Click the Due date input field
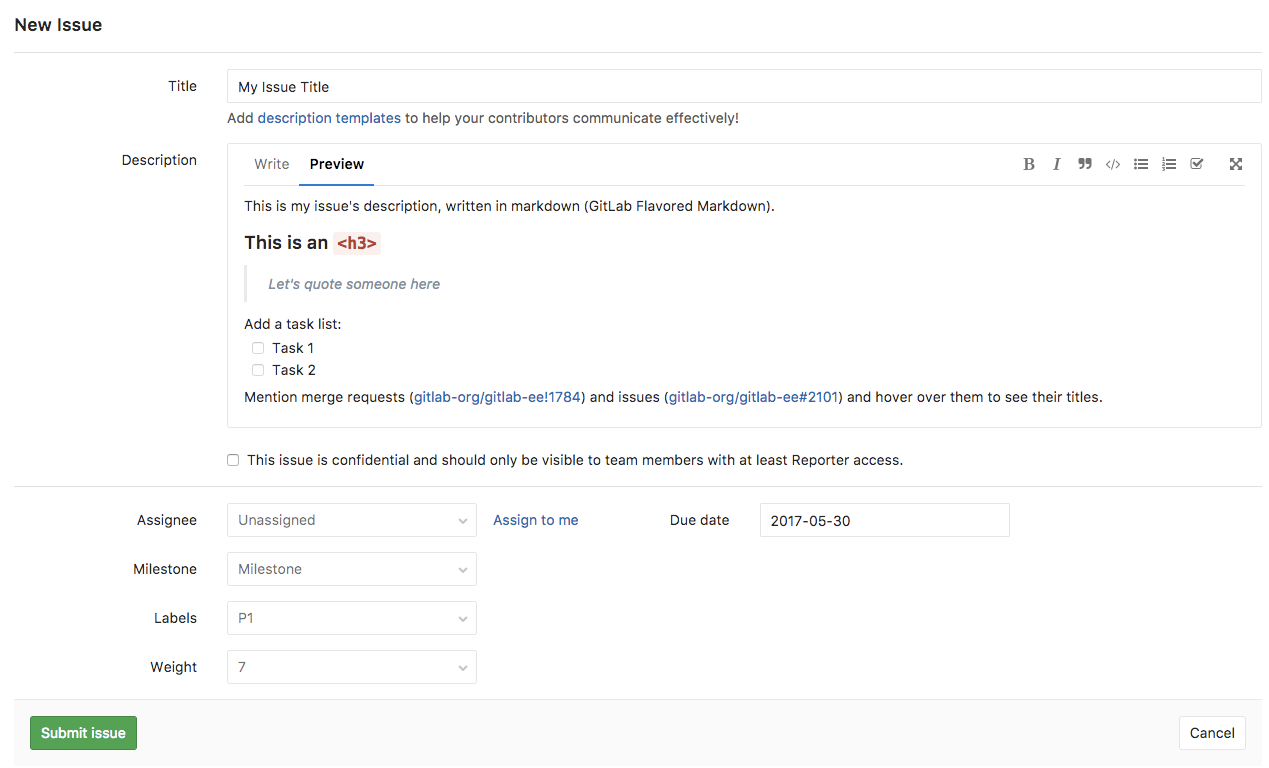 click(884, 520)
